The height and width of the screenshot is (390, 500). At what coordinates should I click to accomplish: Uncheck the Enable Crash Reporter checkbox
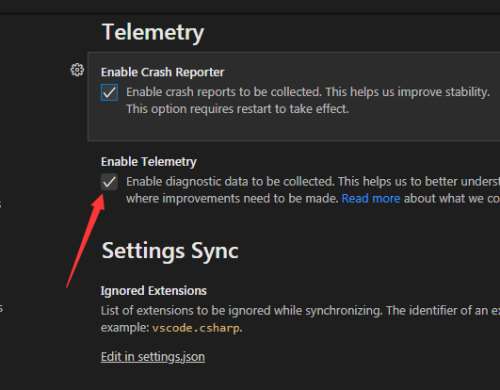[x=109, y=92]
